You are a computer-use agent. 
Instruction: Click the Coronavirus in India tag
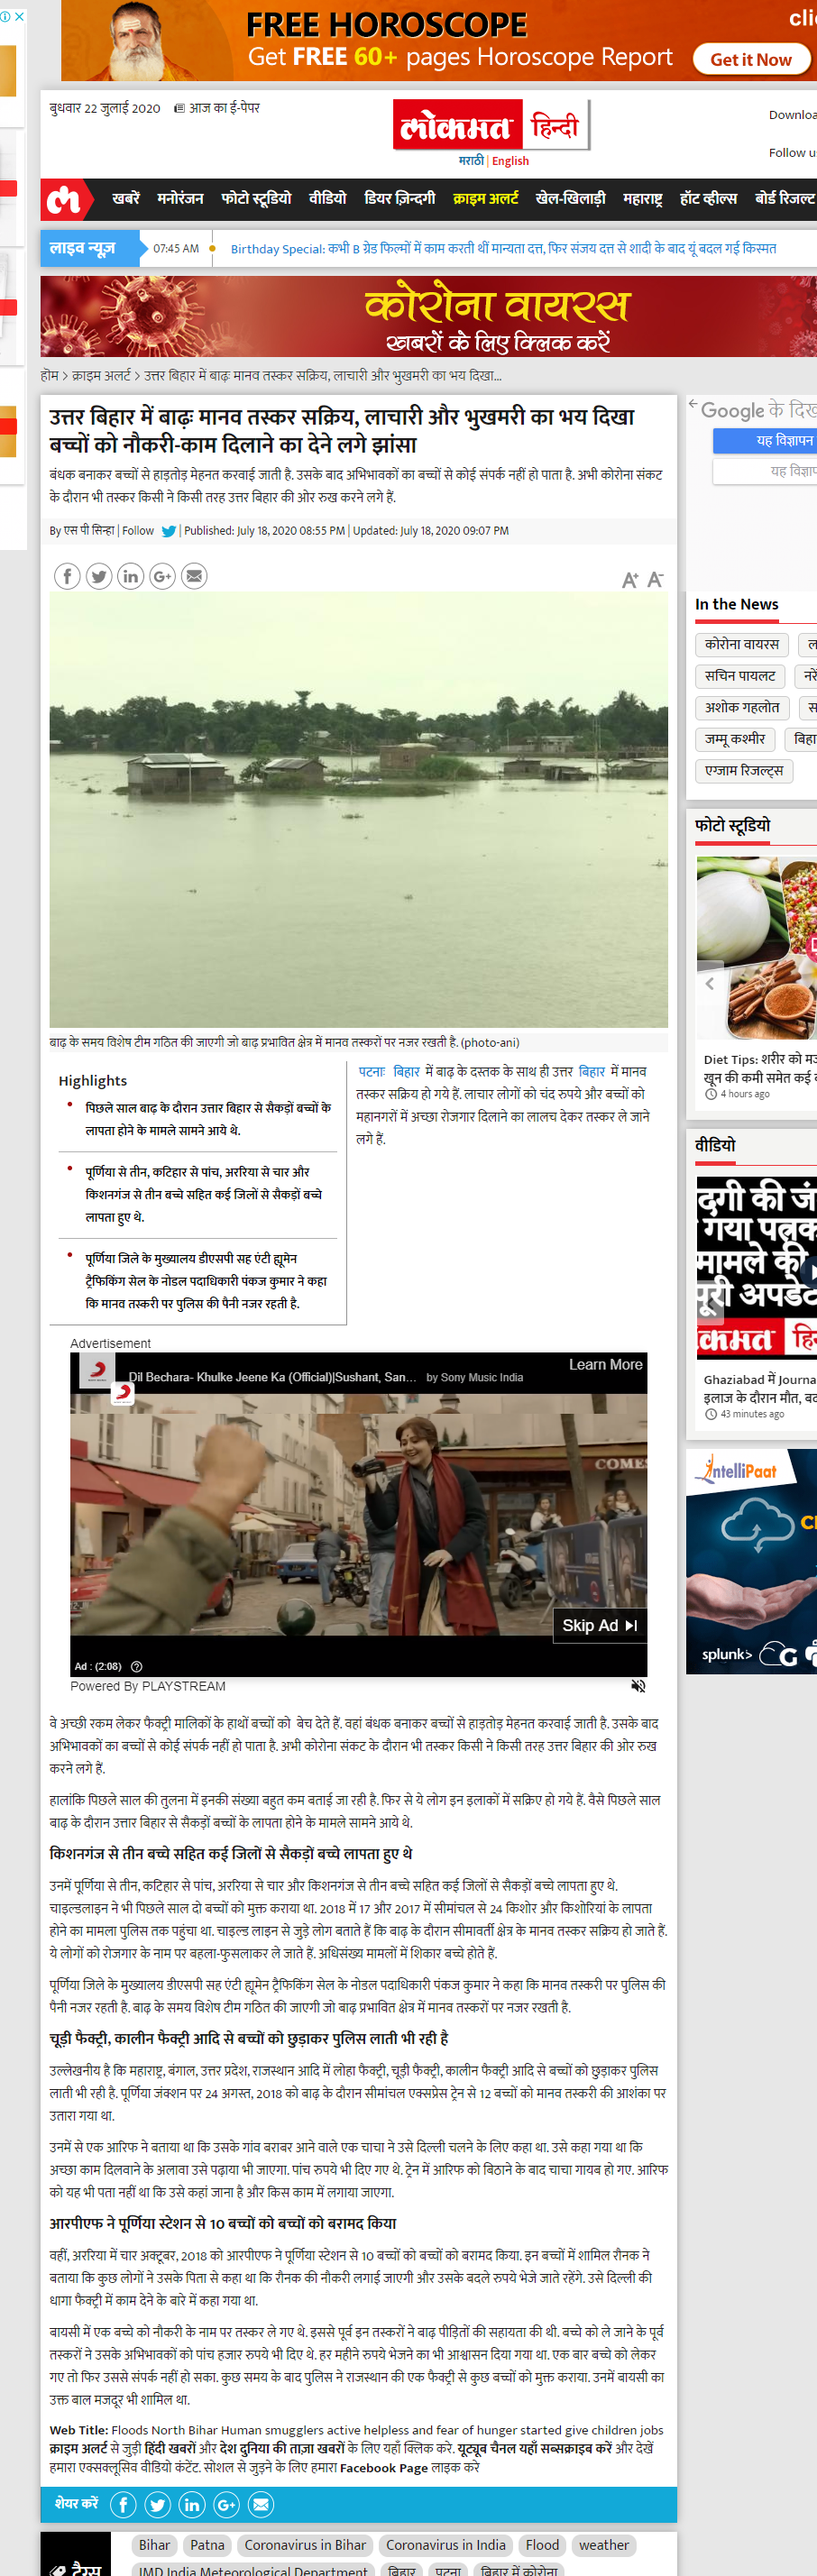point(446,2545)
